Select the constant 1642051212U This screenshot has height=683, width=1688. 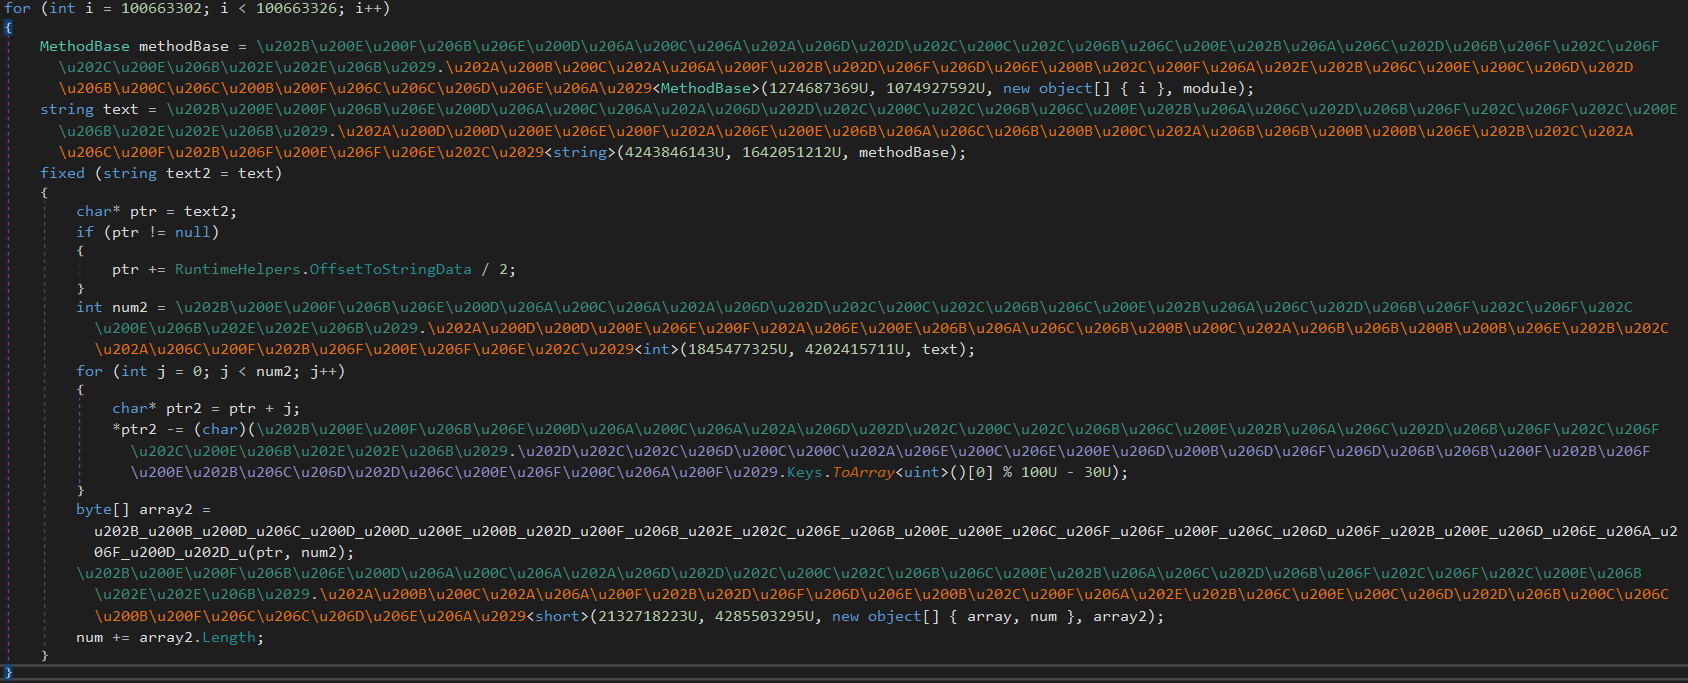pos(792,152)
